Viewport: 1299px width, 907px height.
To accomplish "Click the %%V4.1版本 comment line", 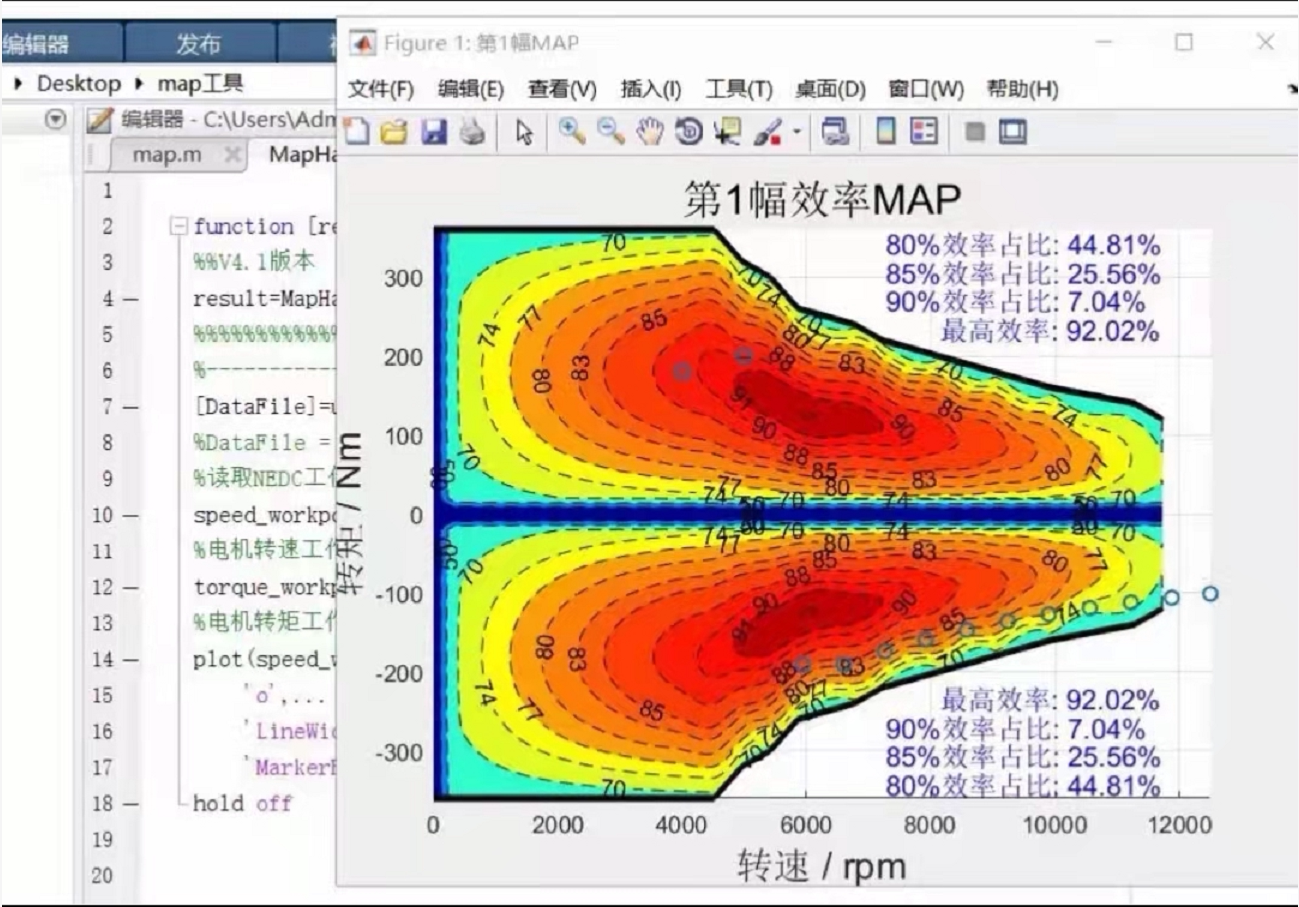I will [x=254, y=263].
